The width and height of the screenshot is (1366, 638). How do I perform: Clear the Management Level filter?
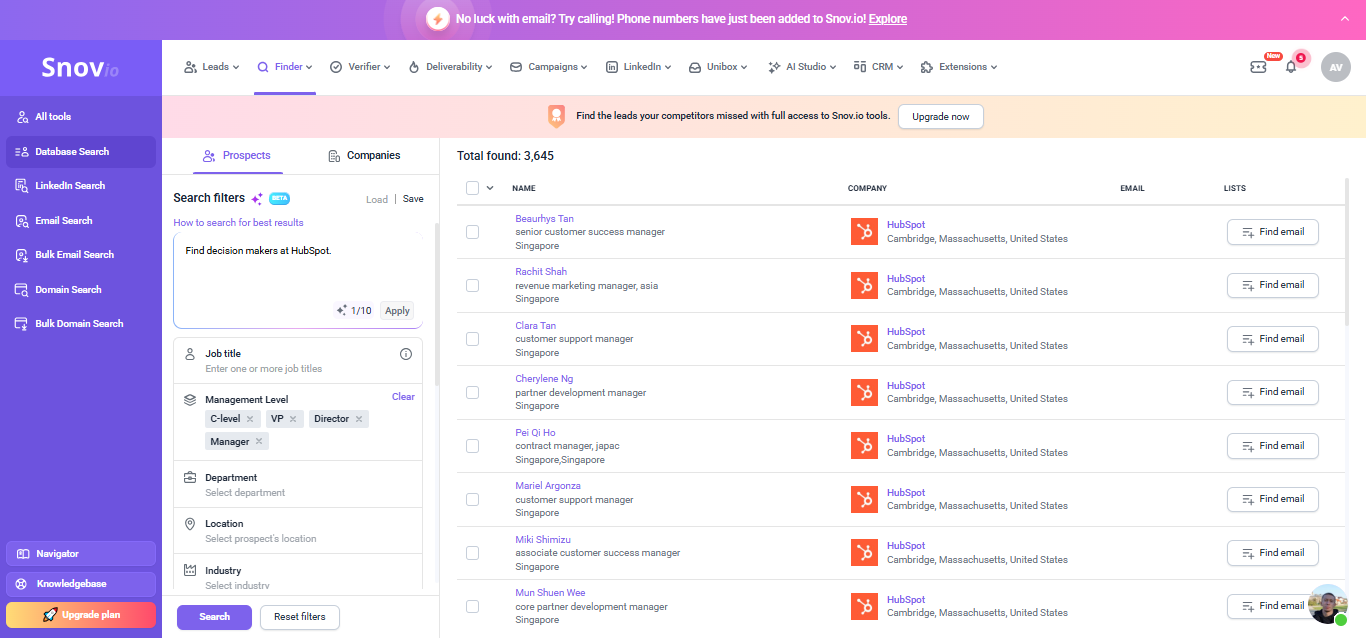point(403,397)
